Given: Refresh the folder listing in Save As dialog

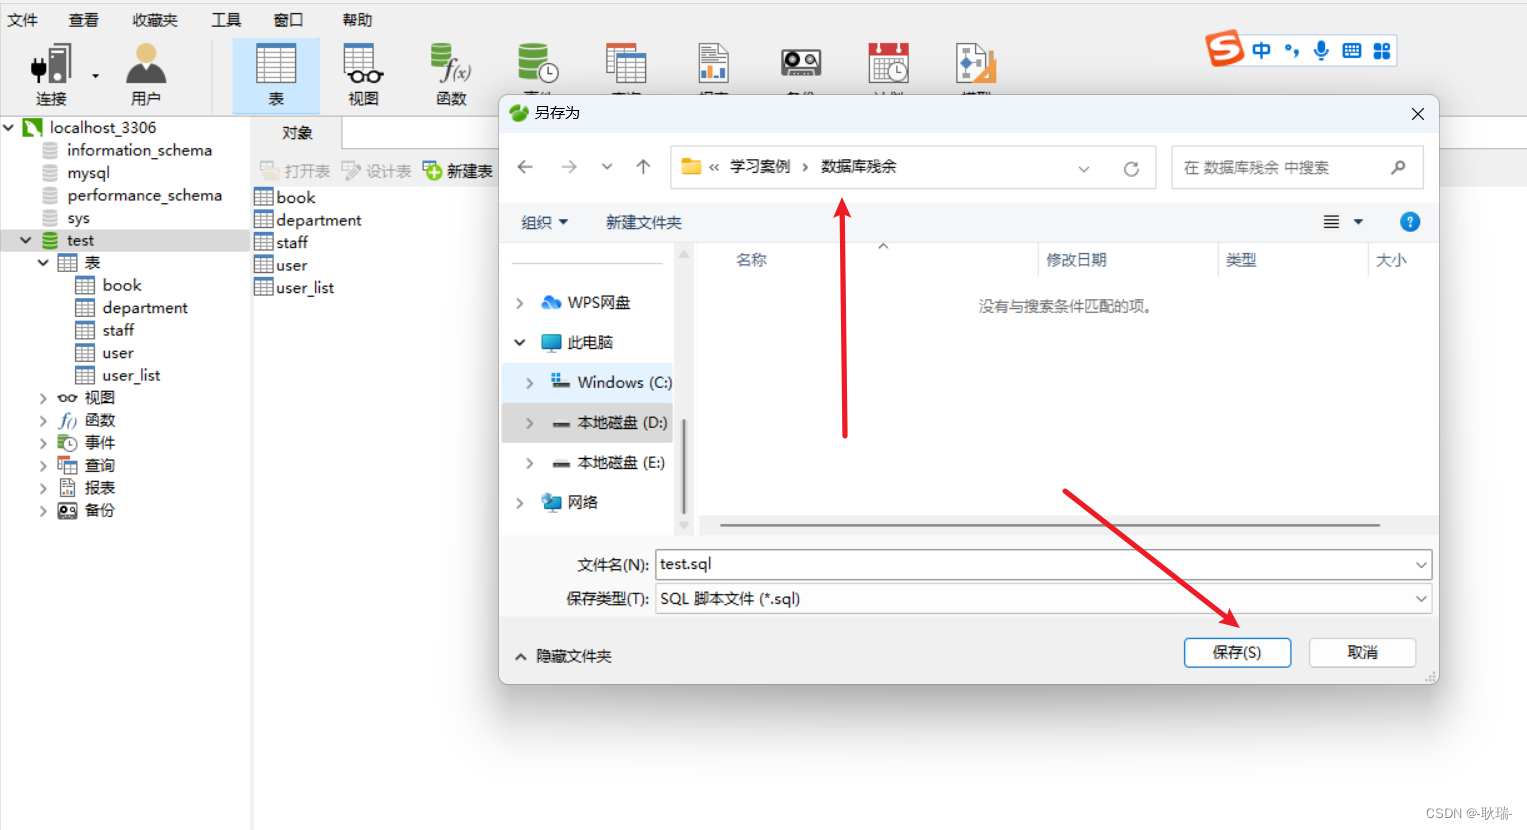Looking at the screenshot, I should click(1131, 169).
